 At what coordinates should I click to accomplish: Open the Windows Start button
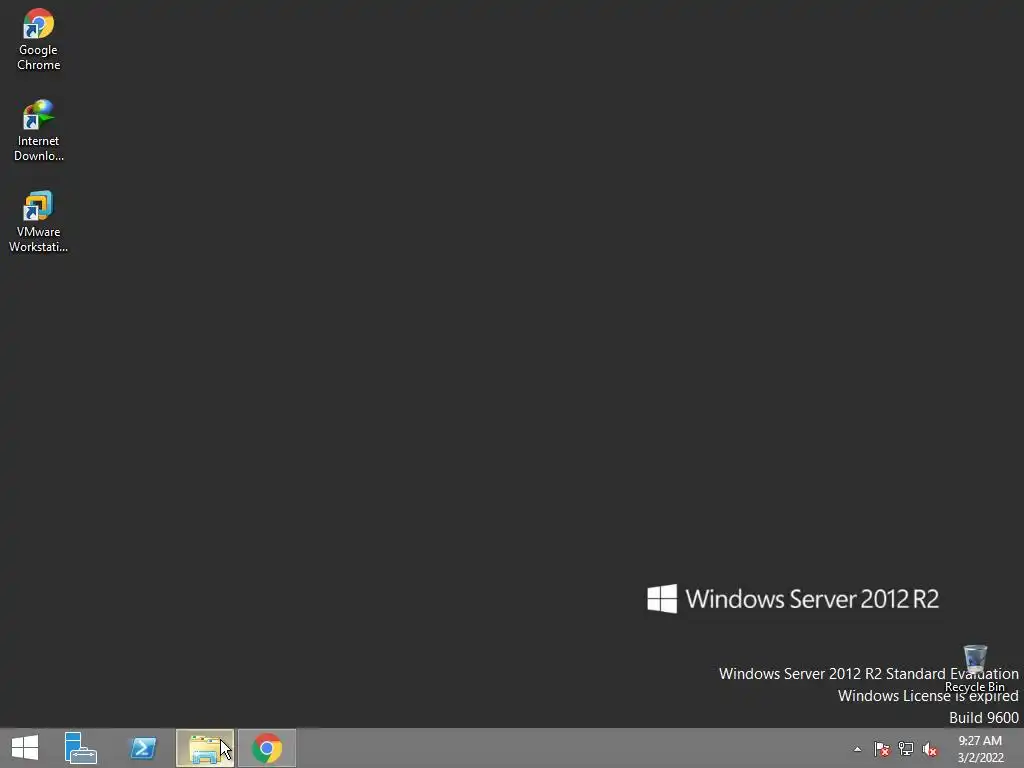point(25,748)
